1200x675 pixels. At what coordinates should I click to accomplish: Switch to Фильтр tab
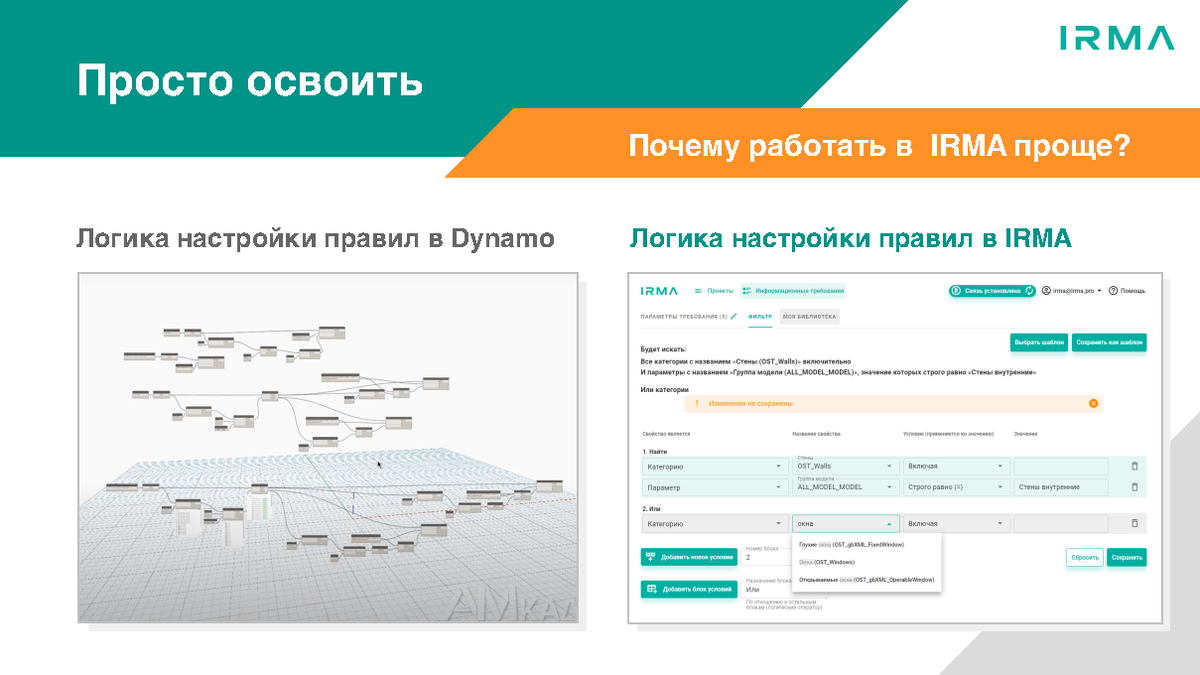pyautogui.click(x=761, y=316)
